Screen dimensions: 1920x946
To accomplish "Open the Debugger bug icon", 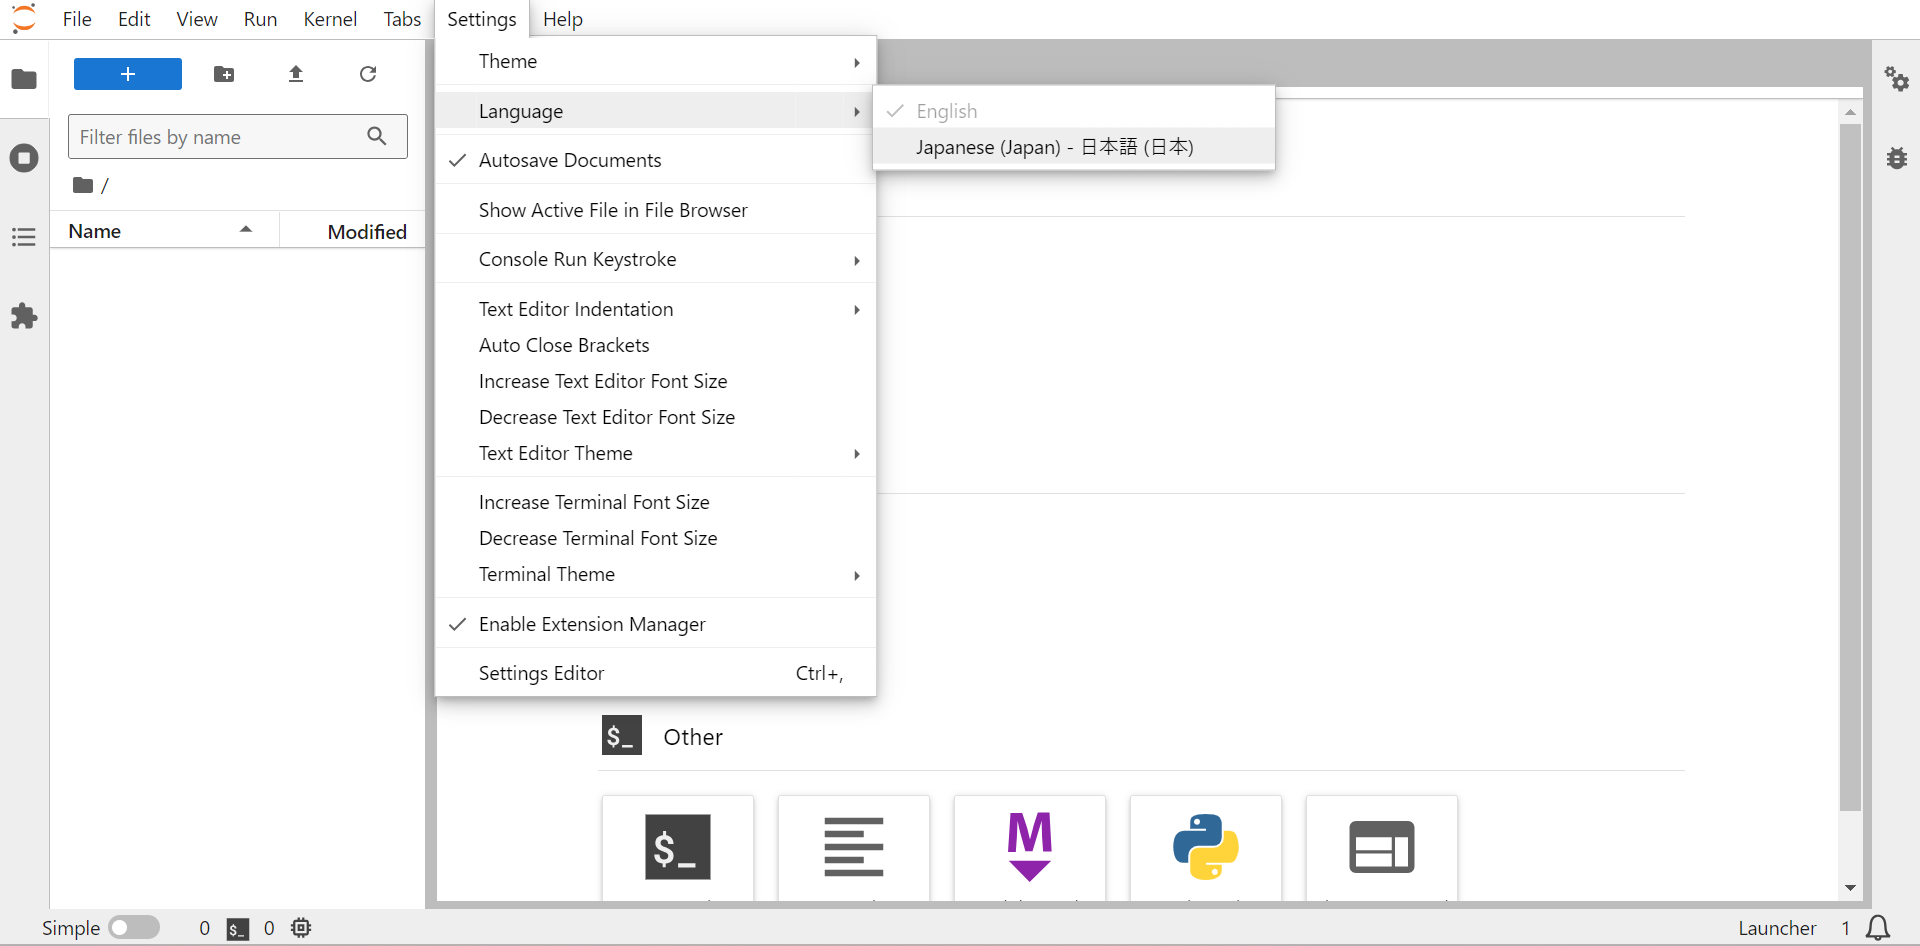I will point(1896,158).
